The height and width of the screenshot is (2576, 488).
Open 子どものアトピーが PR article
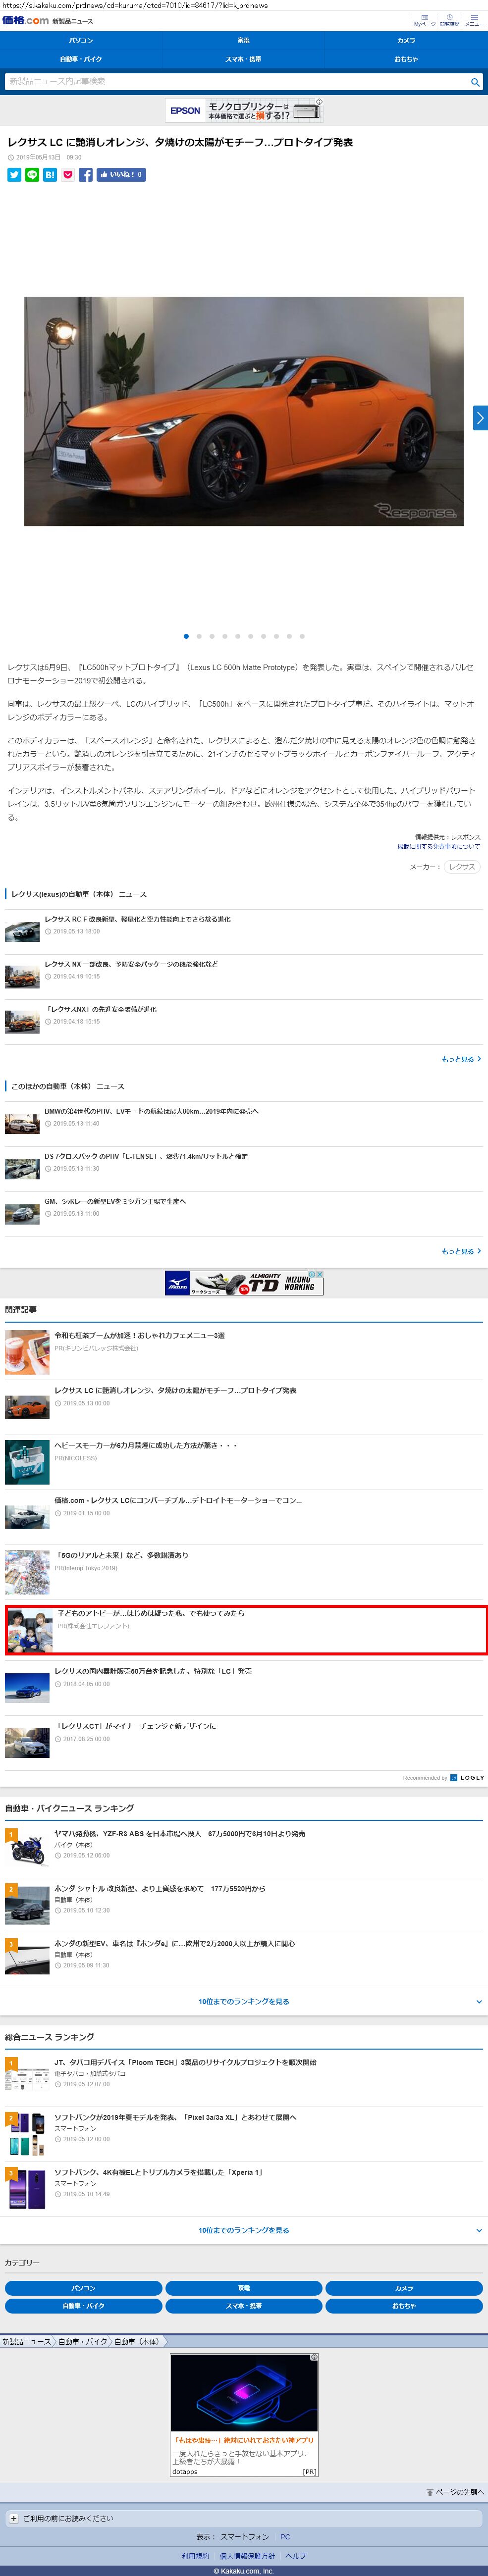pos(150,1613)
